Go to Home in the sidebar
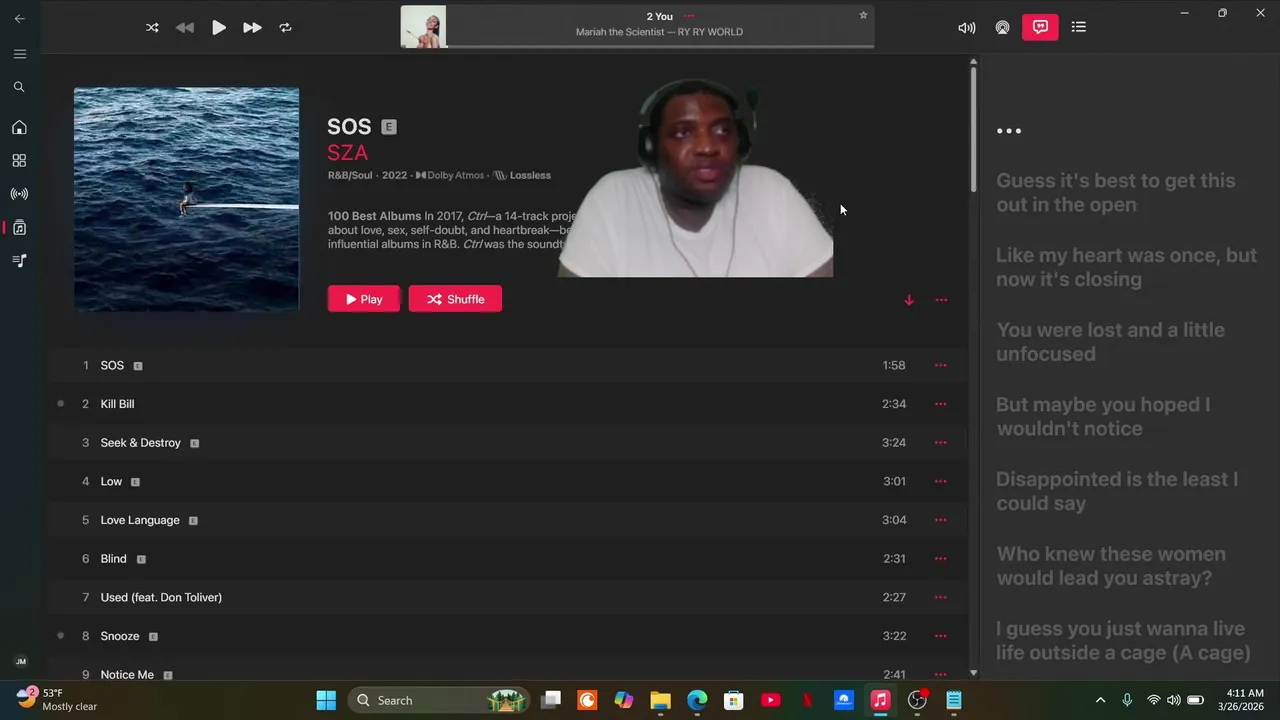1280x720 pixels. (x=19, y=127)
